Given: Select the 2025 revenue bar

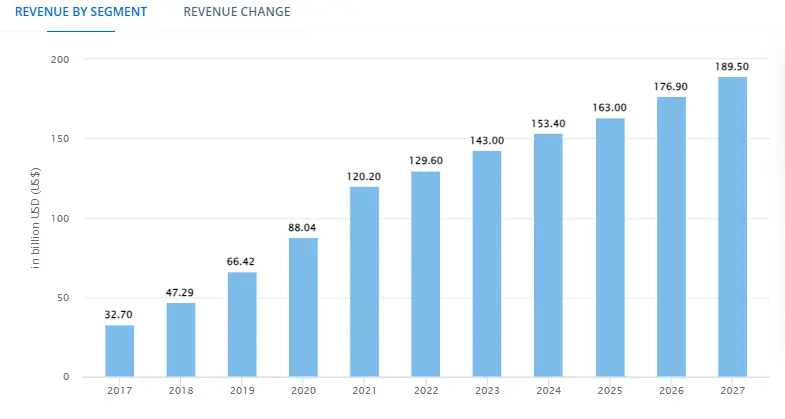Looking at the screenshot, I should point(610,247).
